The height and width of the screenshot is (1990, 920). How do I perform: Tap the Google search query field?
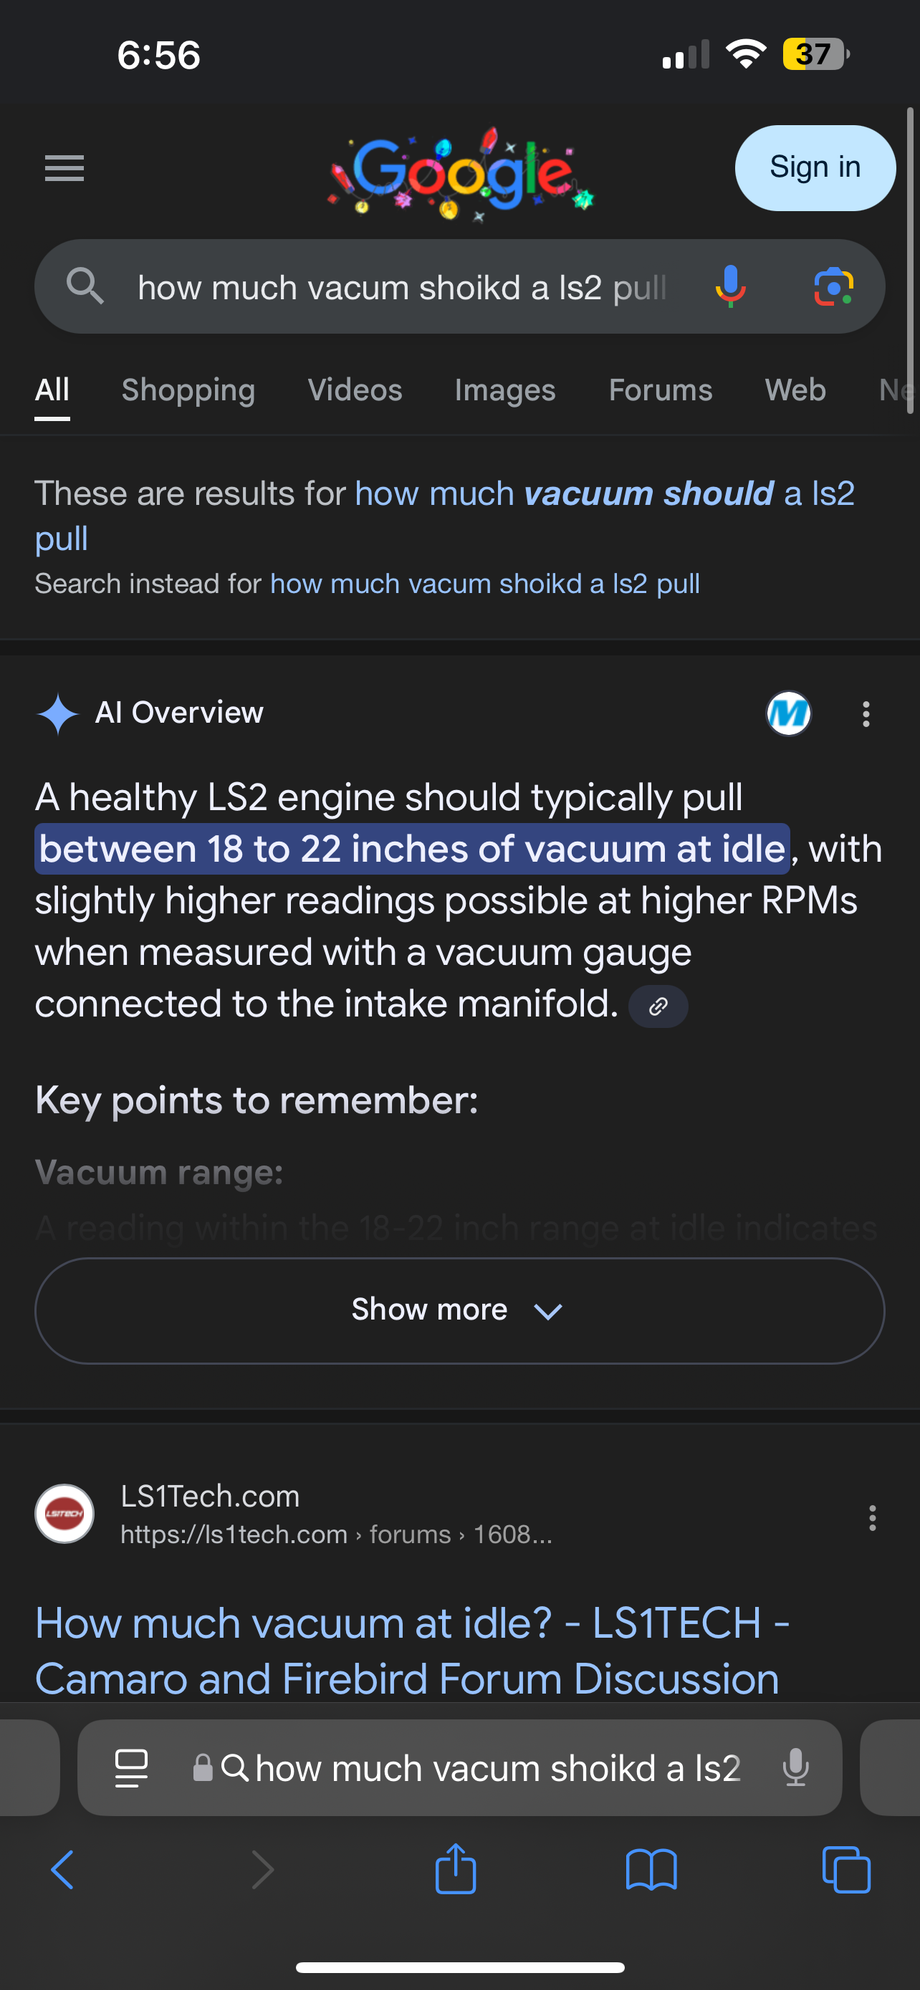click(x=400, y=288)
